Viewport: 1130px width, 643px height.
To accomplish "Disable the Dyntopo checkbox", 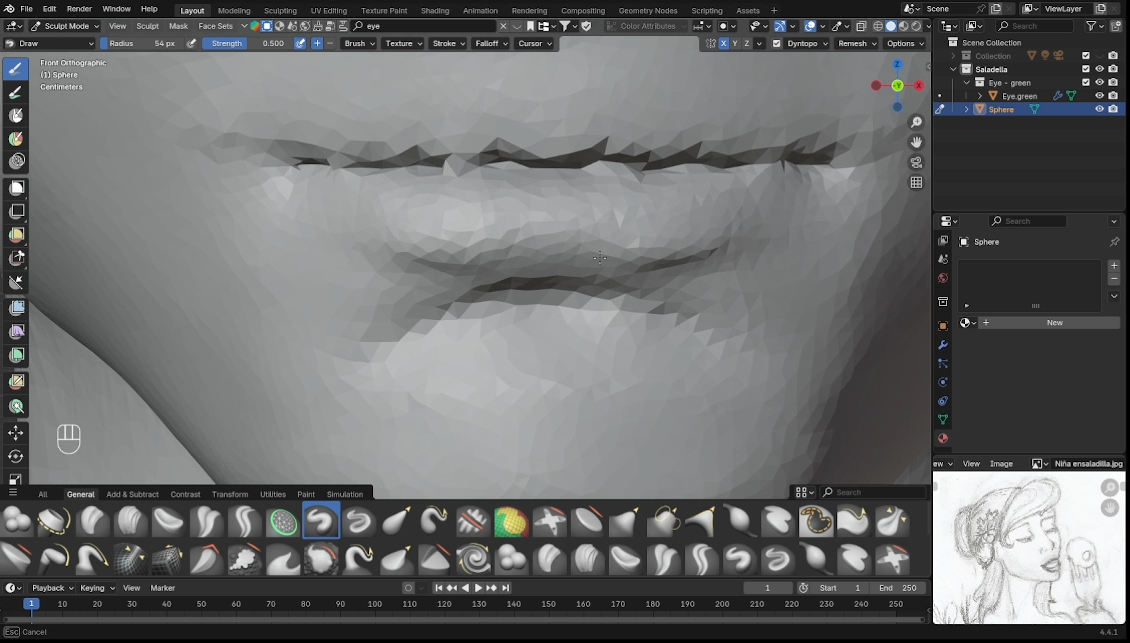I will [776, 43].
